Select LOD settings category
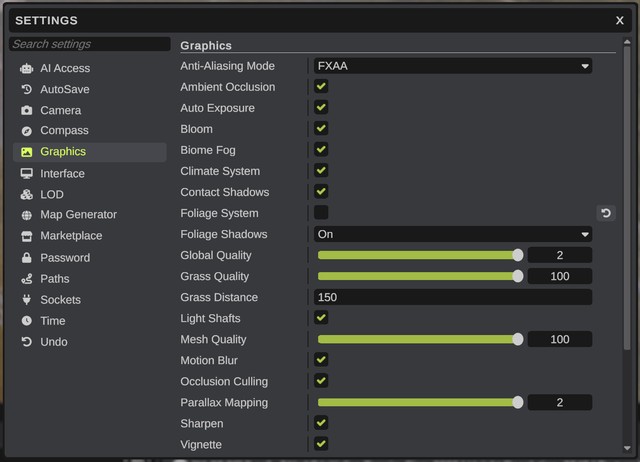Screen dimensions: 640x462 [89, 194]
